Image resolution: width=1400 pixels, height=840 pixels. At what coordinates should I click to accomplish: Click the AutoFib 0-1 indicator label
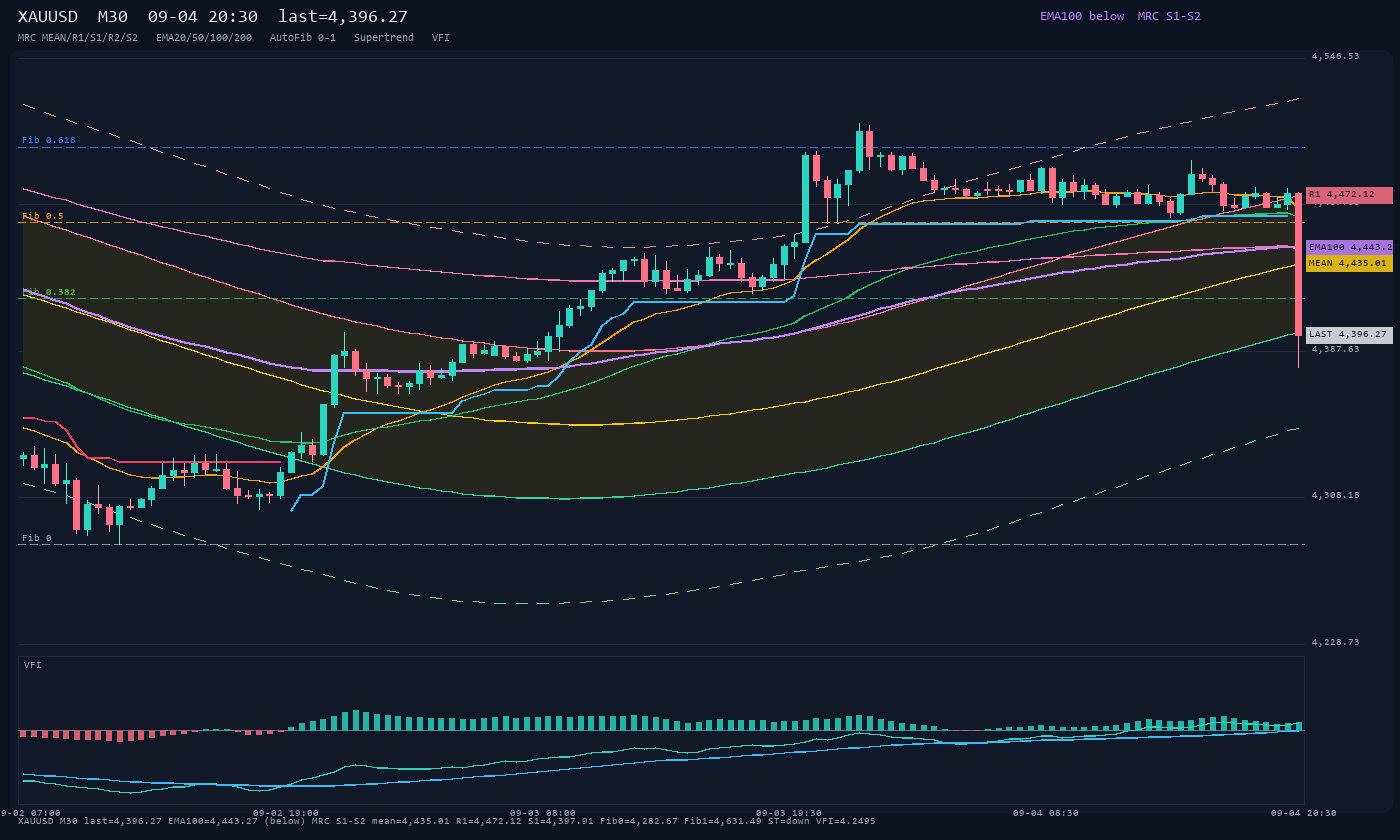coord(303,38)
